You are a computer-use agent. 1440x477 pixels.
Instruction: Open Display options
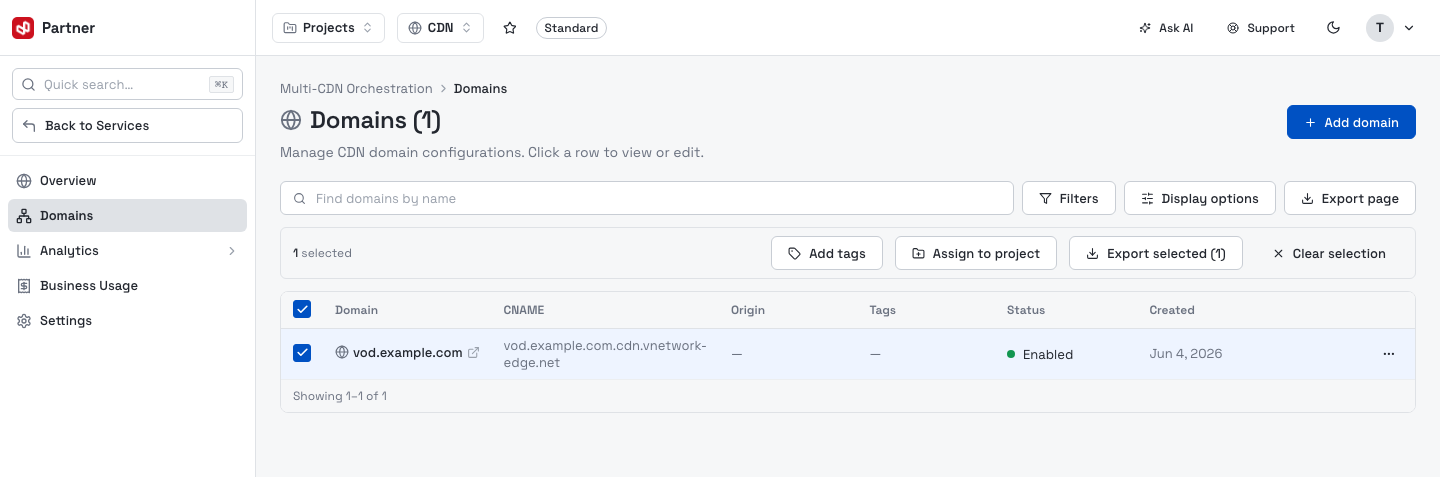click(x=1199, y=198)
